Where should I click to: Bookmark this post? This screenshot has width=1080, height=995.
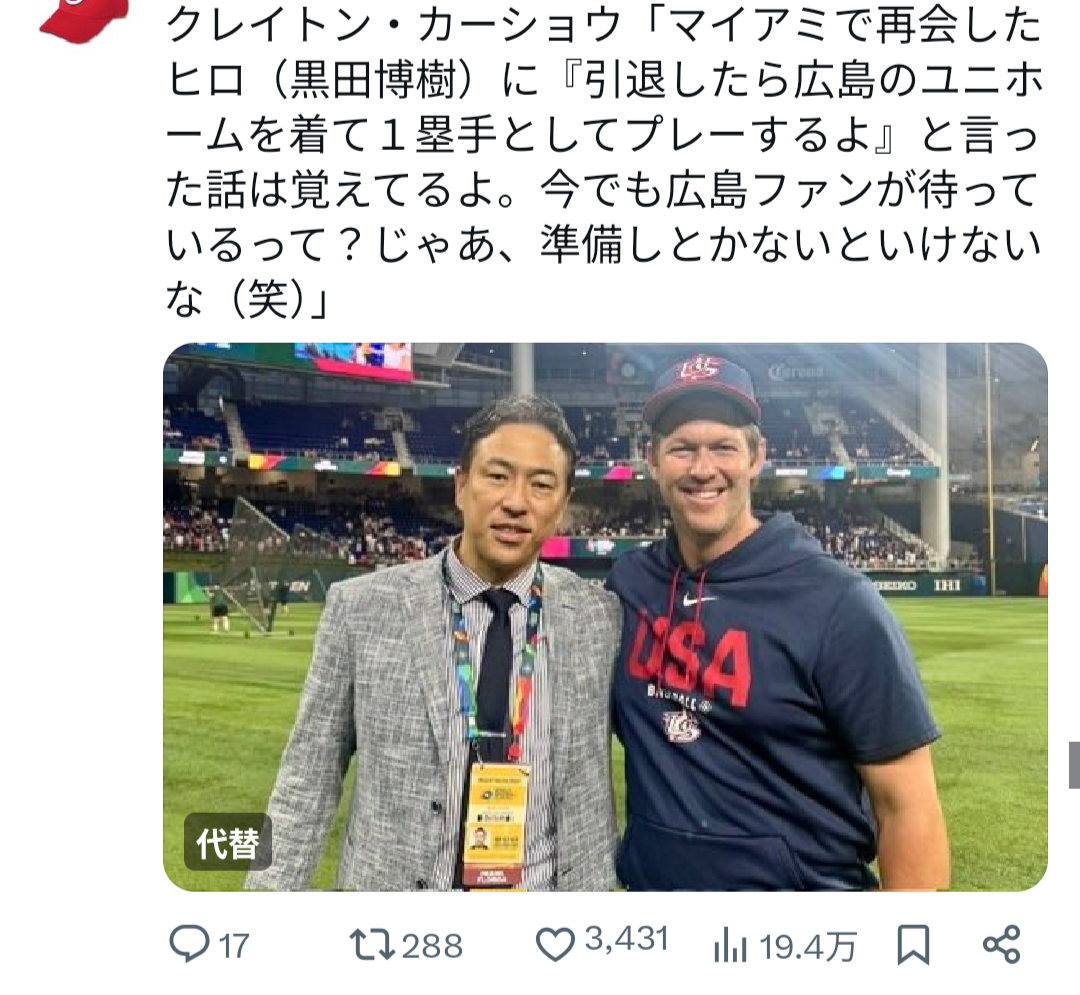[913, 943]
